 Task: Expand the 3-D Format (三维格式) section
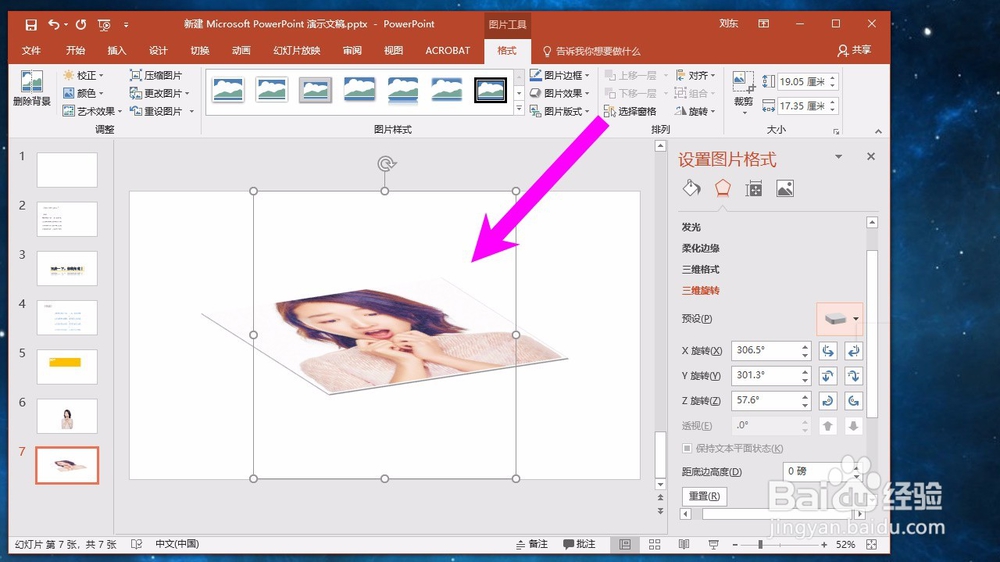click(700, 269)
